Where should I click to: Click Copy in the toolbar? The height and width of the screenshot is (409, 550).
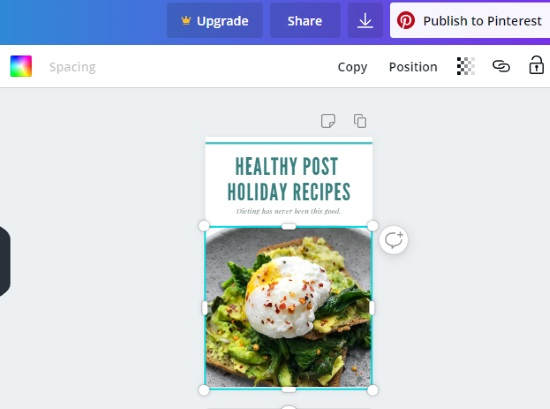(x=353, y=67)
